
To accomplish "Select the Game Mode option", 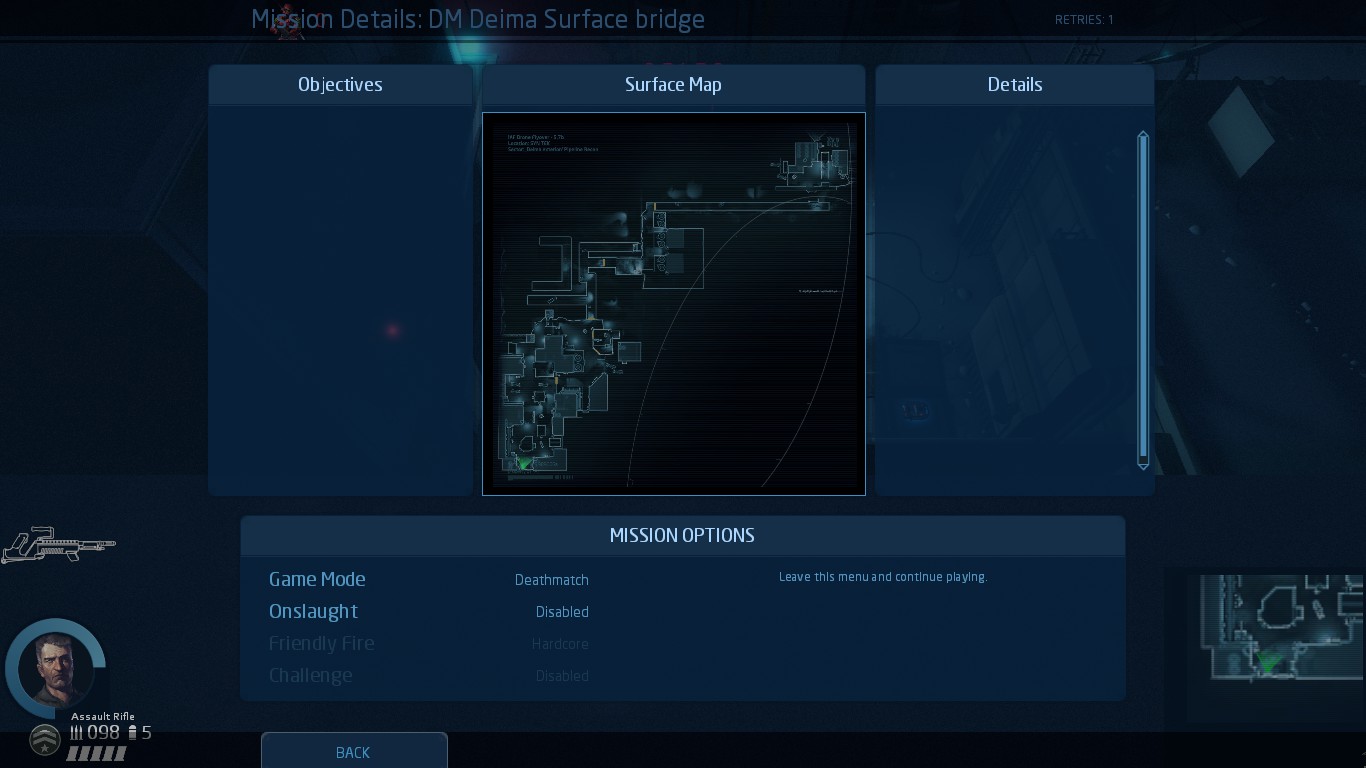I will [317, 579].
